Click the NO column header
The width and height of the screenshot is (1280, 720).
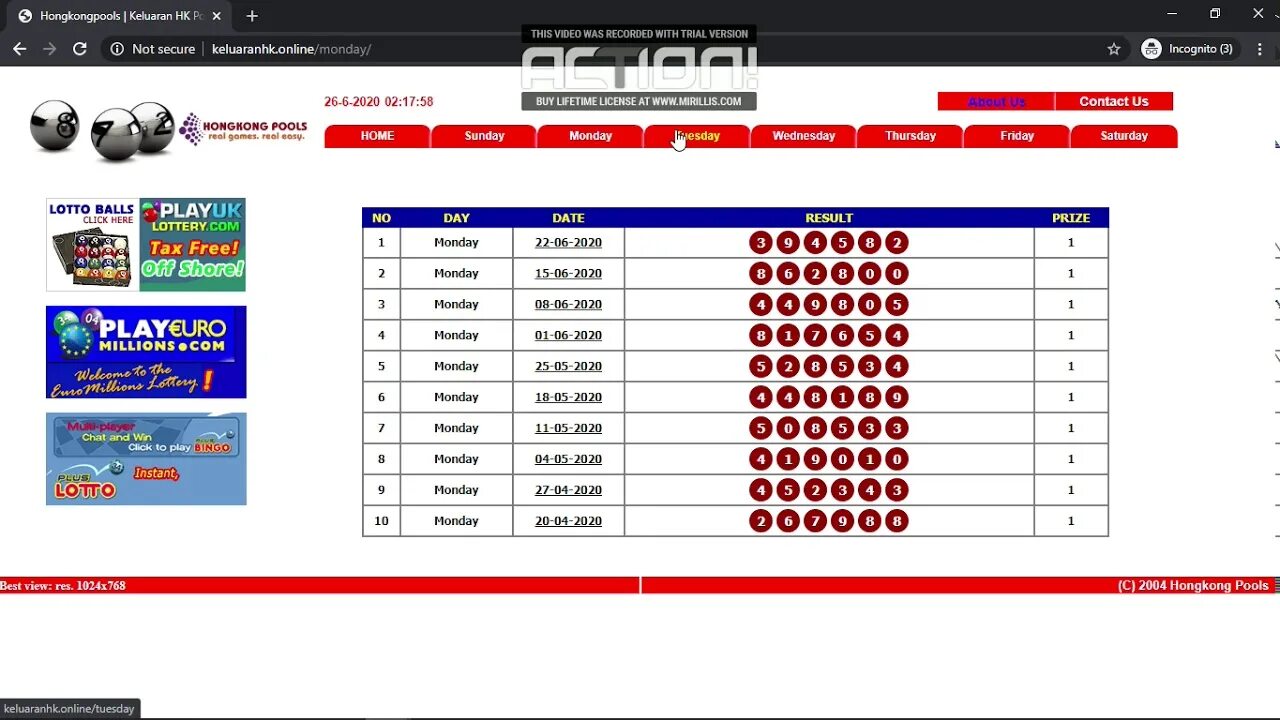tap(381, 218)
